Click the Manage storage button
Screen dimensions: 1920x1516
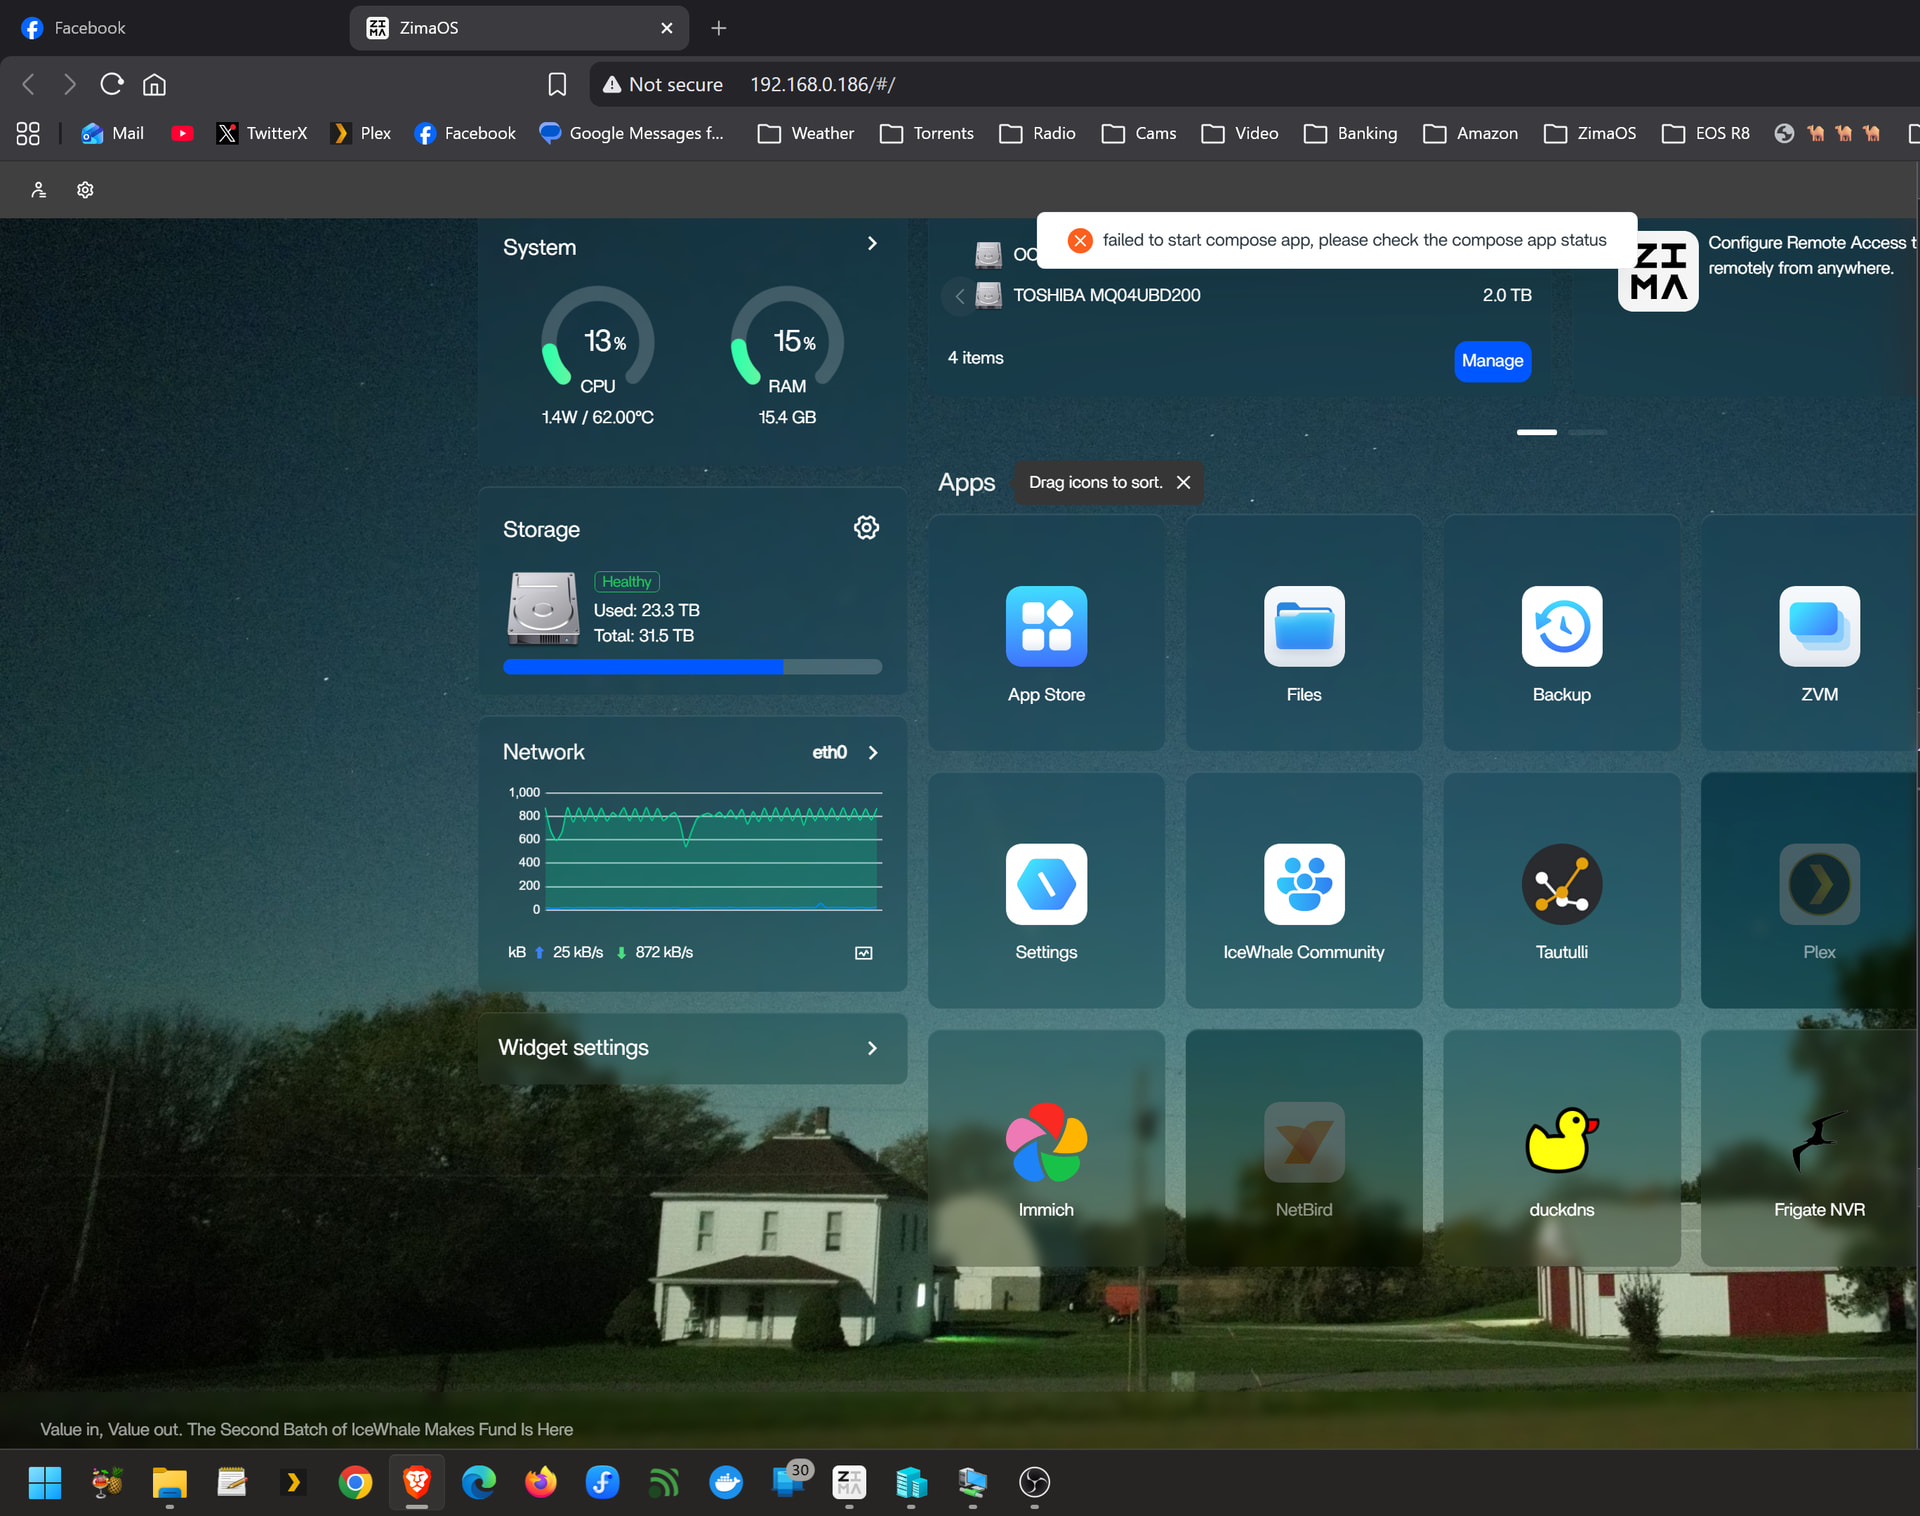click(1491, 361)
